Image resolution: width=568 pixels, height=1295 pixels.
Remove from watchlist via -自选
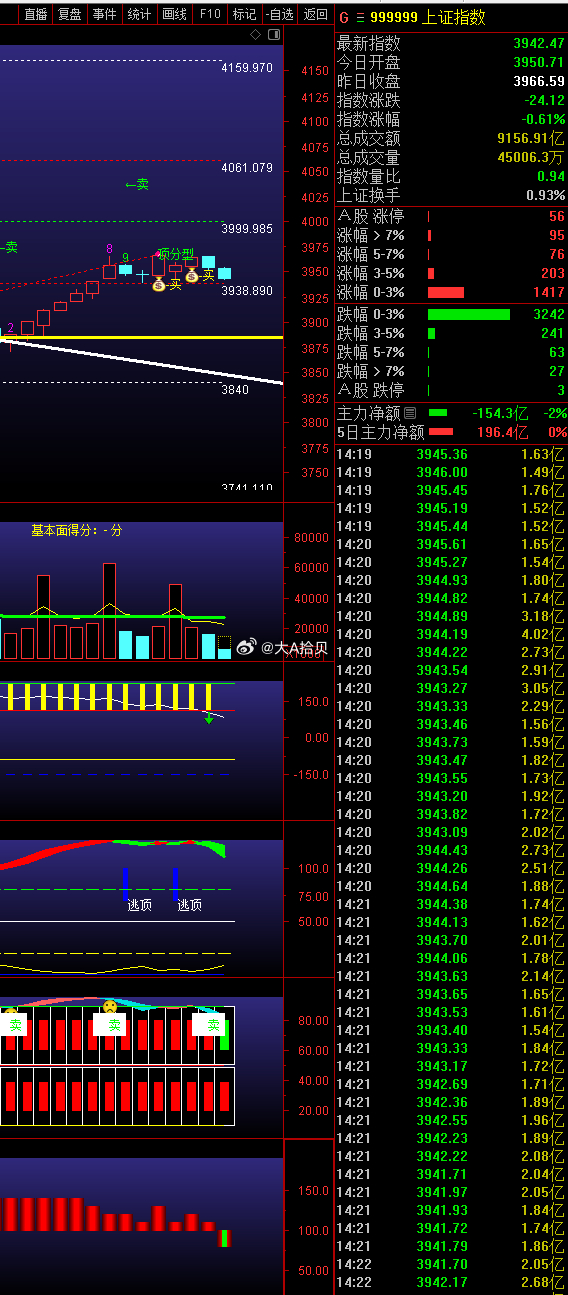(280, 14)
